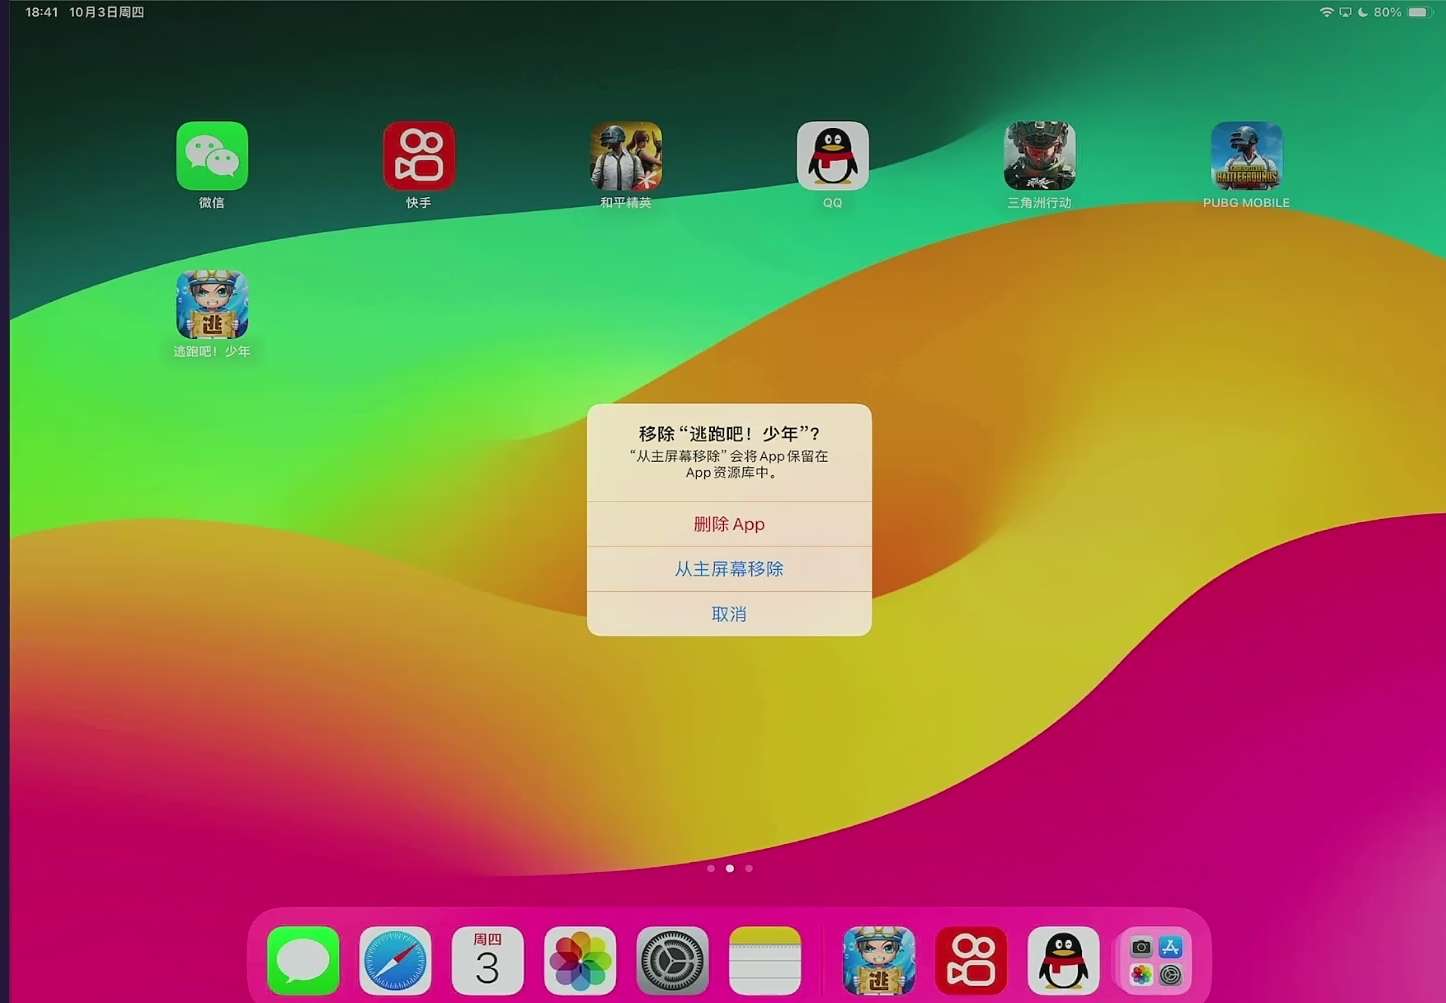Open the PUBG MOBILE app icon
Image resolution: width=1446 pixels, height=1003 pixels.
tap(1247, 156)
